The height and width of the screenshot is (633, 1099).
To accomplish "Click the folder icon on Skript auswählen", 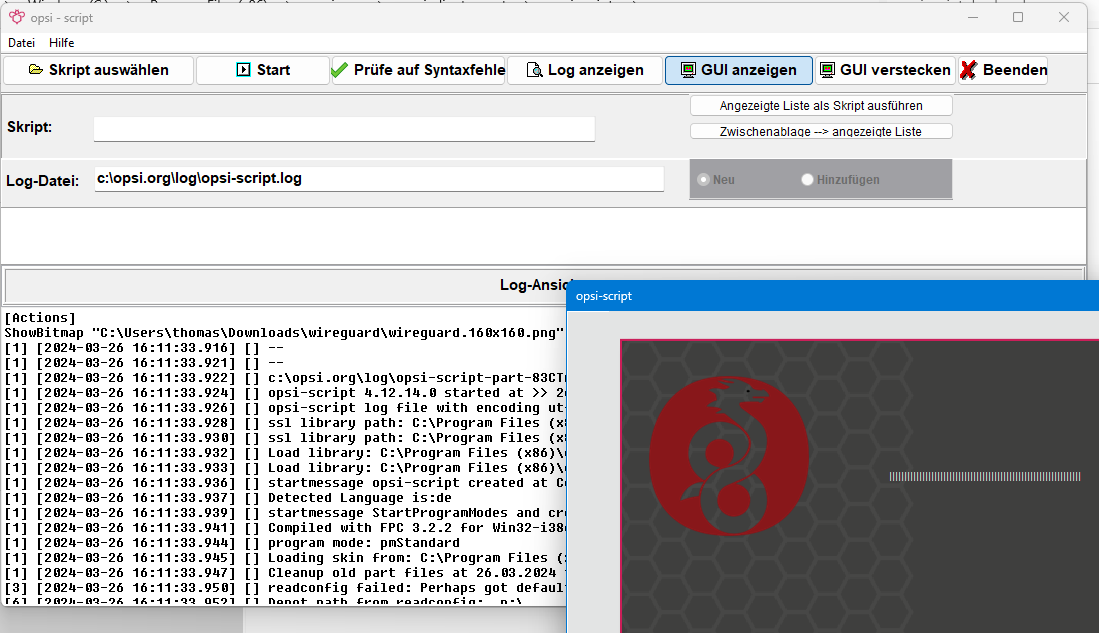I will pyautogui.click(x=36, y=70).
